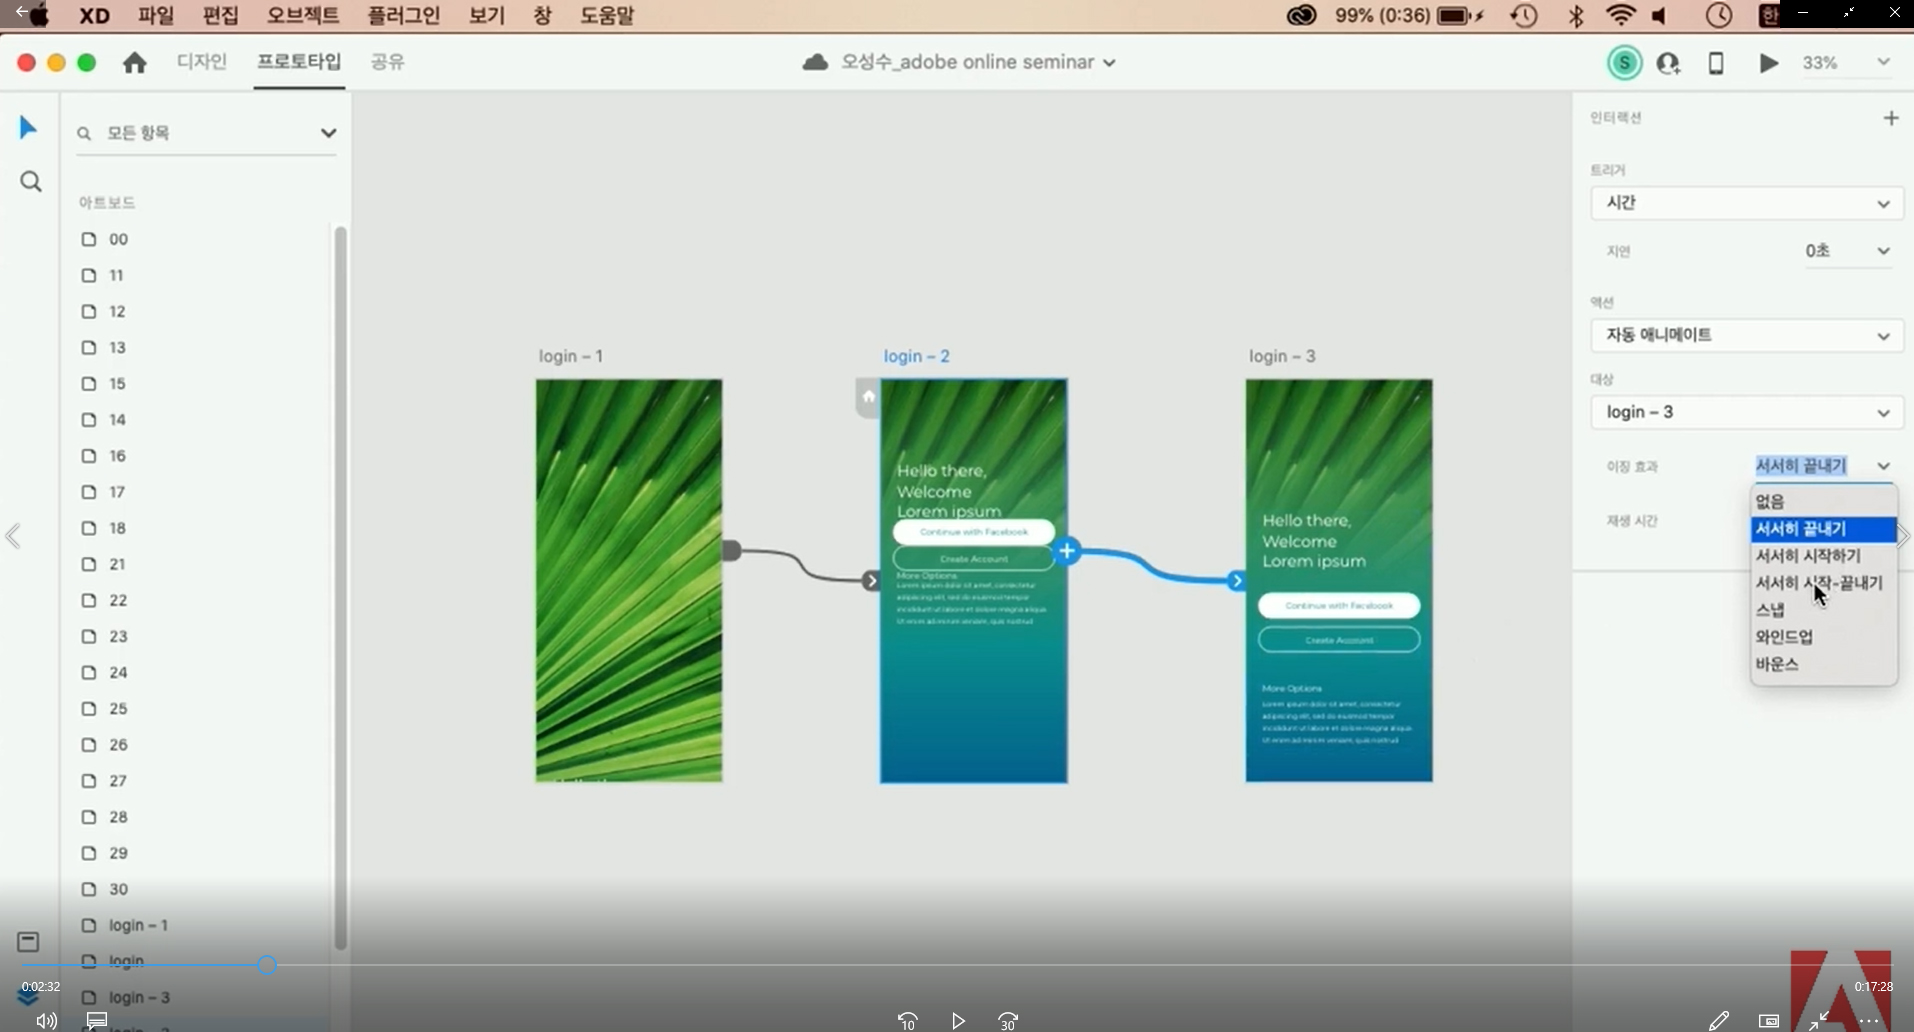Select 스냅 easing option
The image size is (1914, 1032).
1824,610
